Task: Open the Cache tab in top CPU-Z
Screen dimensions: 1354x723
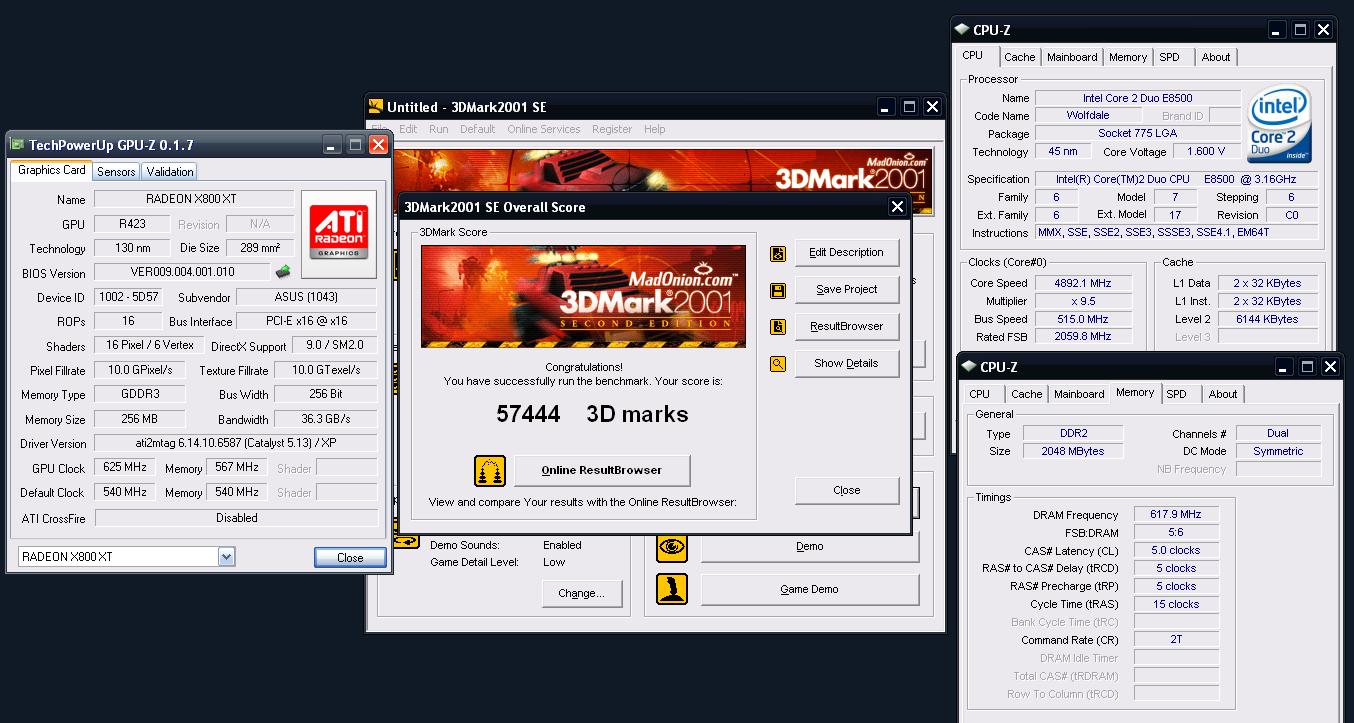Action: point(1020,58)
